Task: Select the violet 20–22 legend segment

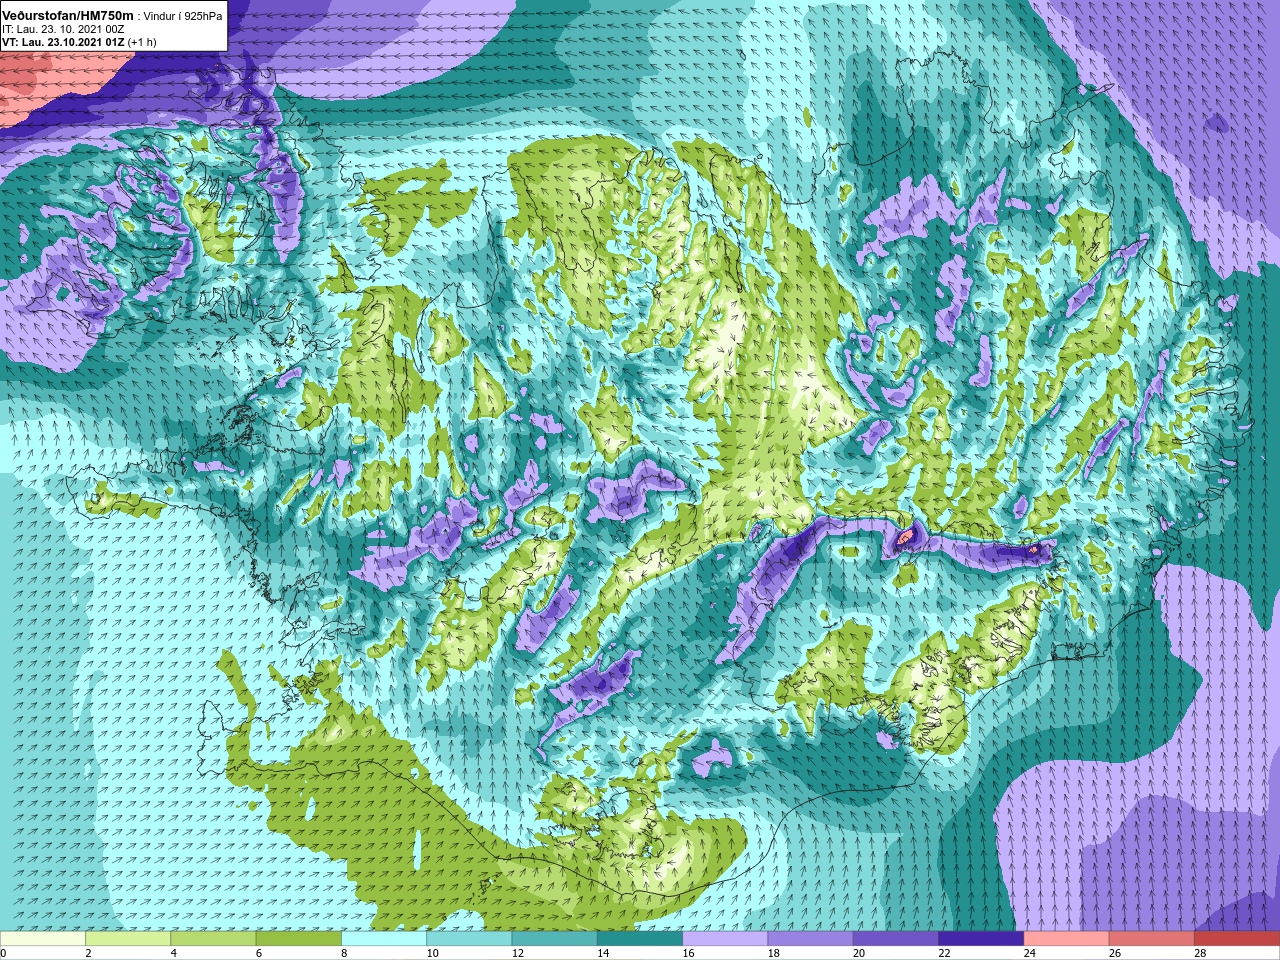Action: pyautogui.click(x=895, y=939)
